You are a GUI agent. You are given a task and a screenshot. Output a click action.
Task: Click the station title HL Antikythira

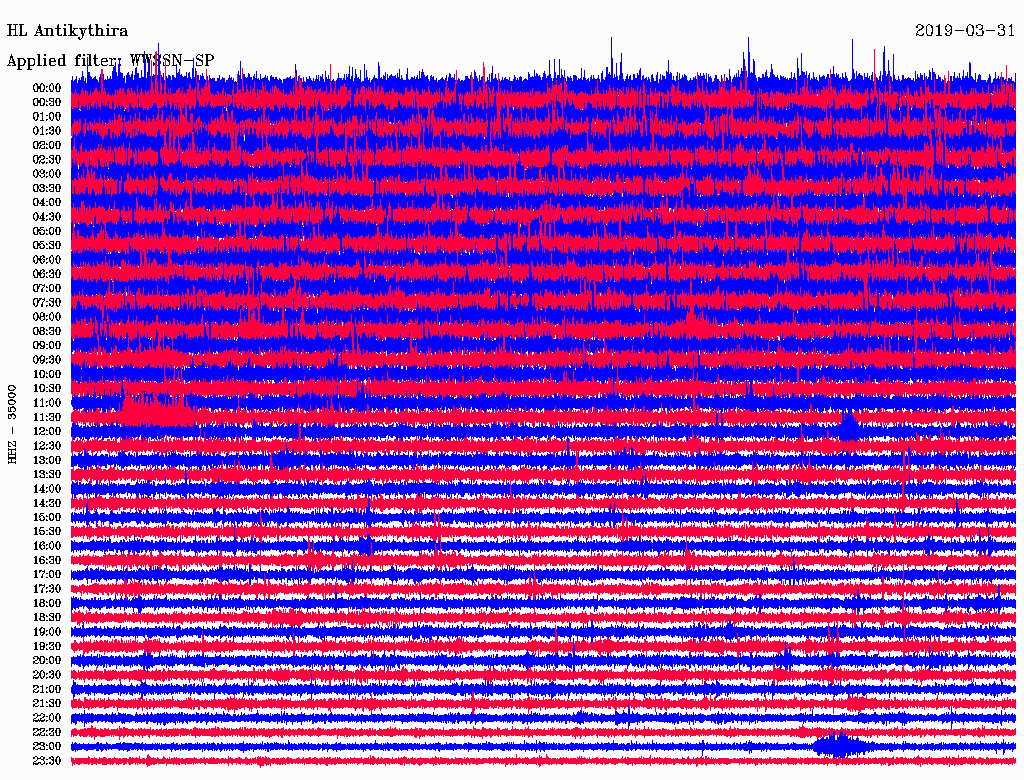tap(67, 31)
